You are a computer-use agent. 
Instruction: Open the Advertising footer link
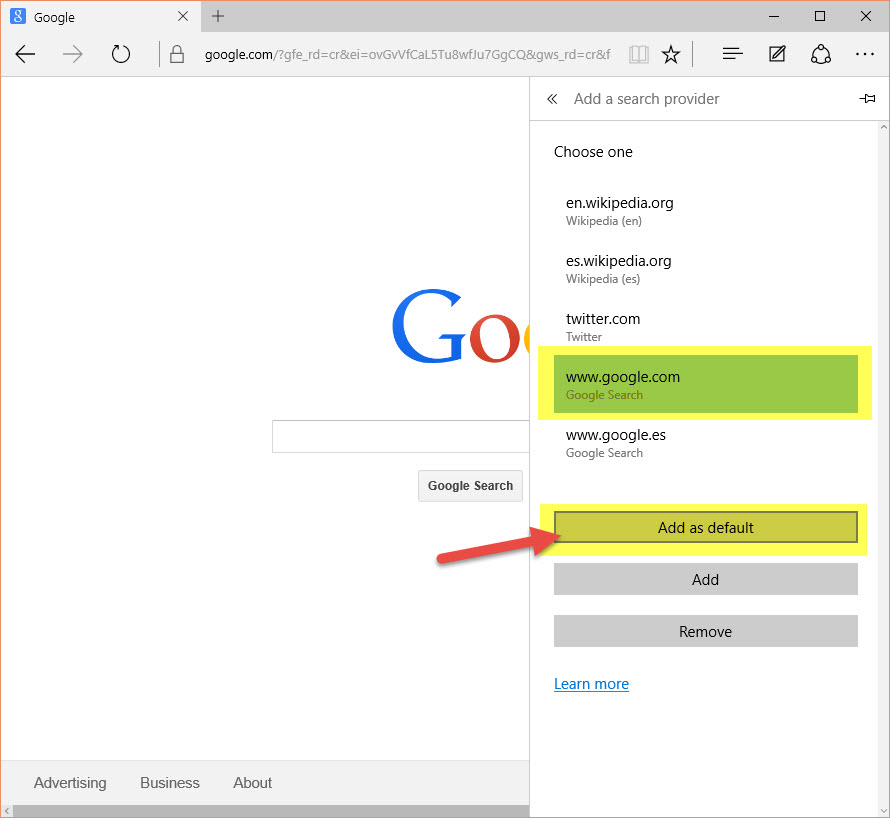(x=70, y=783)
